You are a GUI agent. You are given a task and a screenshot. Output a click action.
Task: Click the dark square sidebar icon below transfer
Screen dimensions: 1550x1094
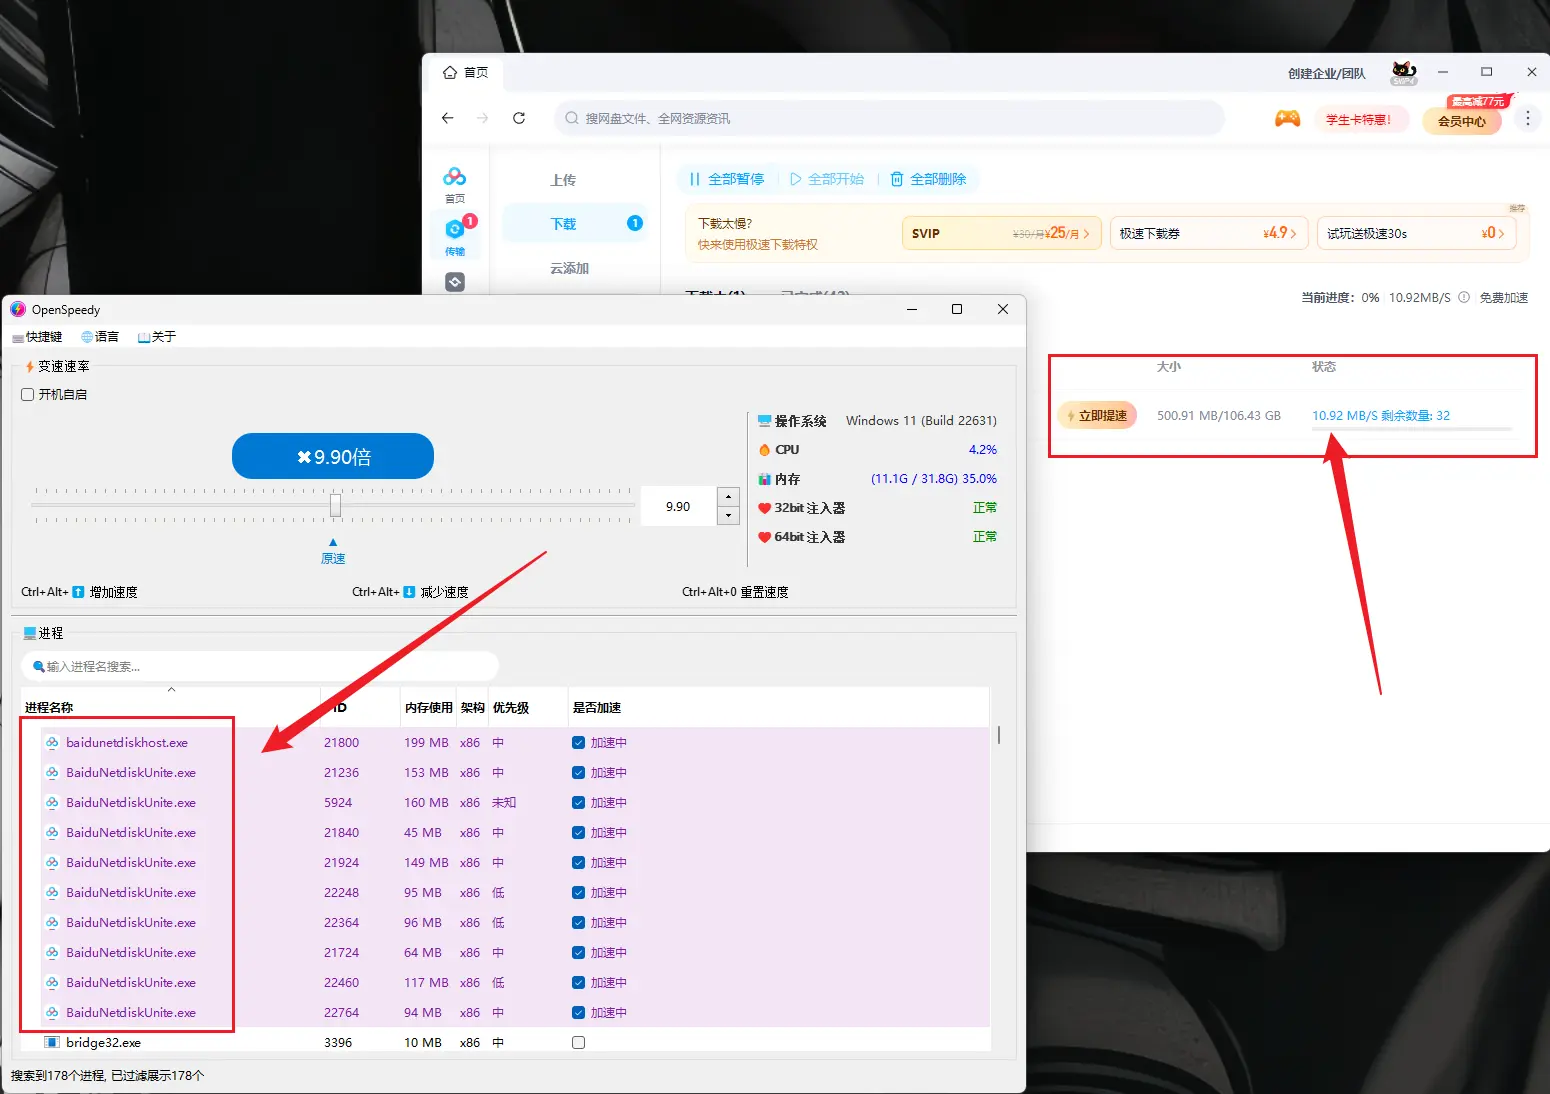pos(455,282)
